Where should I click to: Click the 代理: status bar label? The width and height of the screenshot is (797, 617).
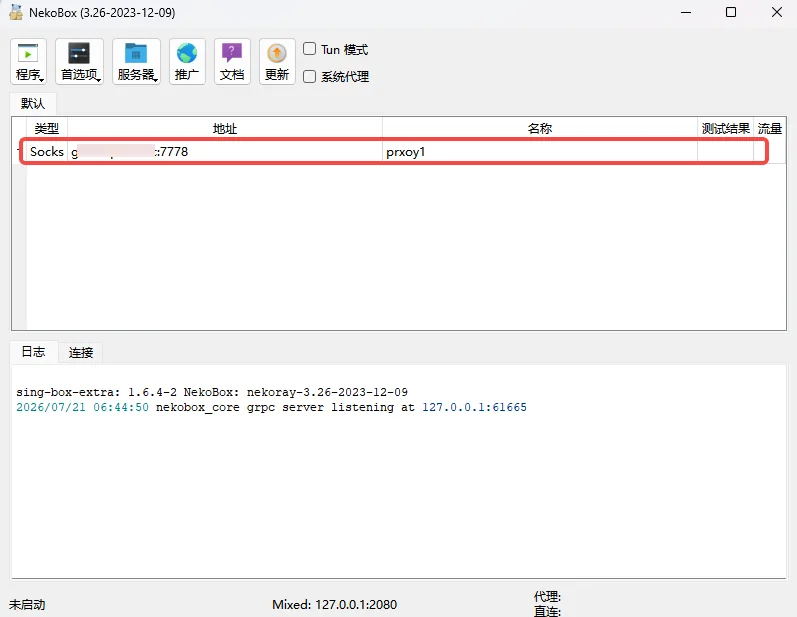(547, 596)
